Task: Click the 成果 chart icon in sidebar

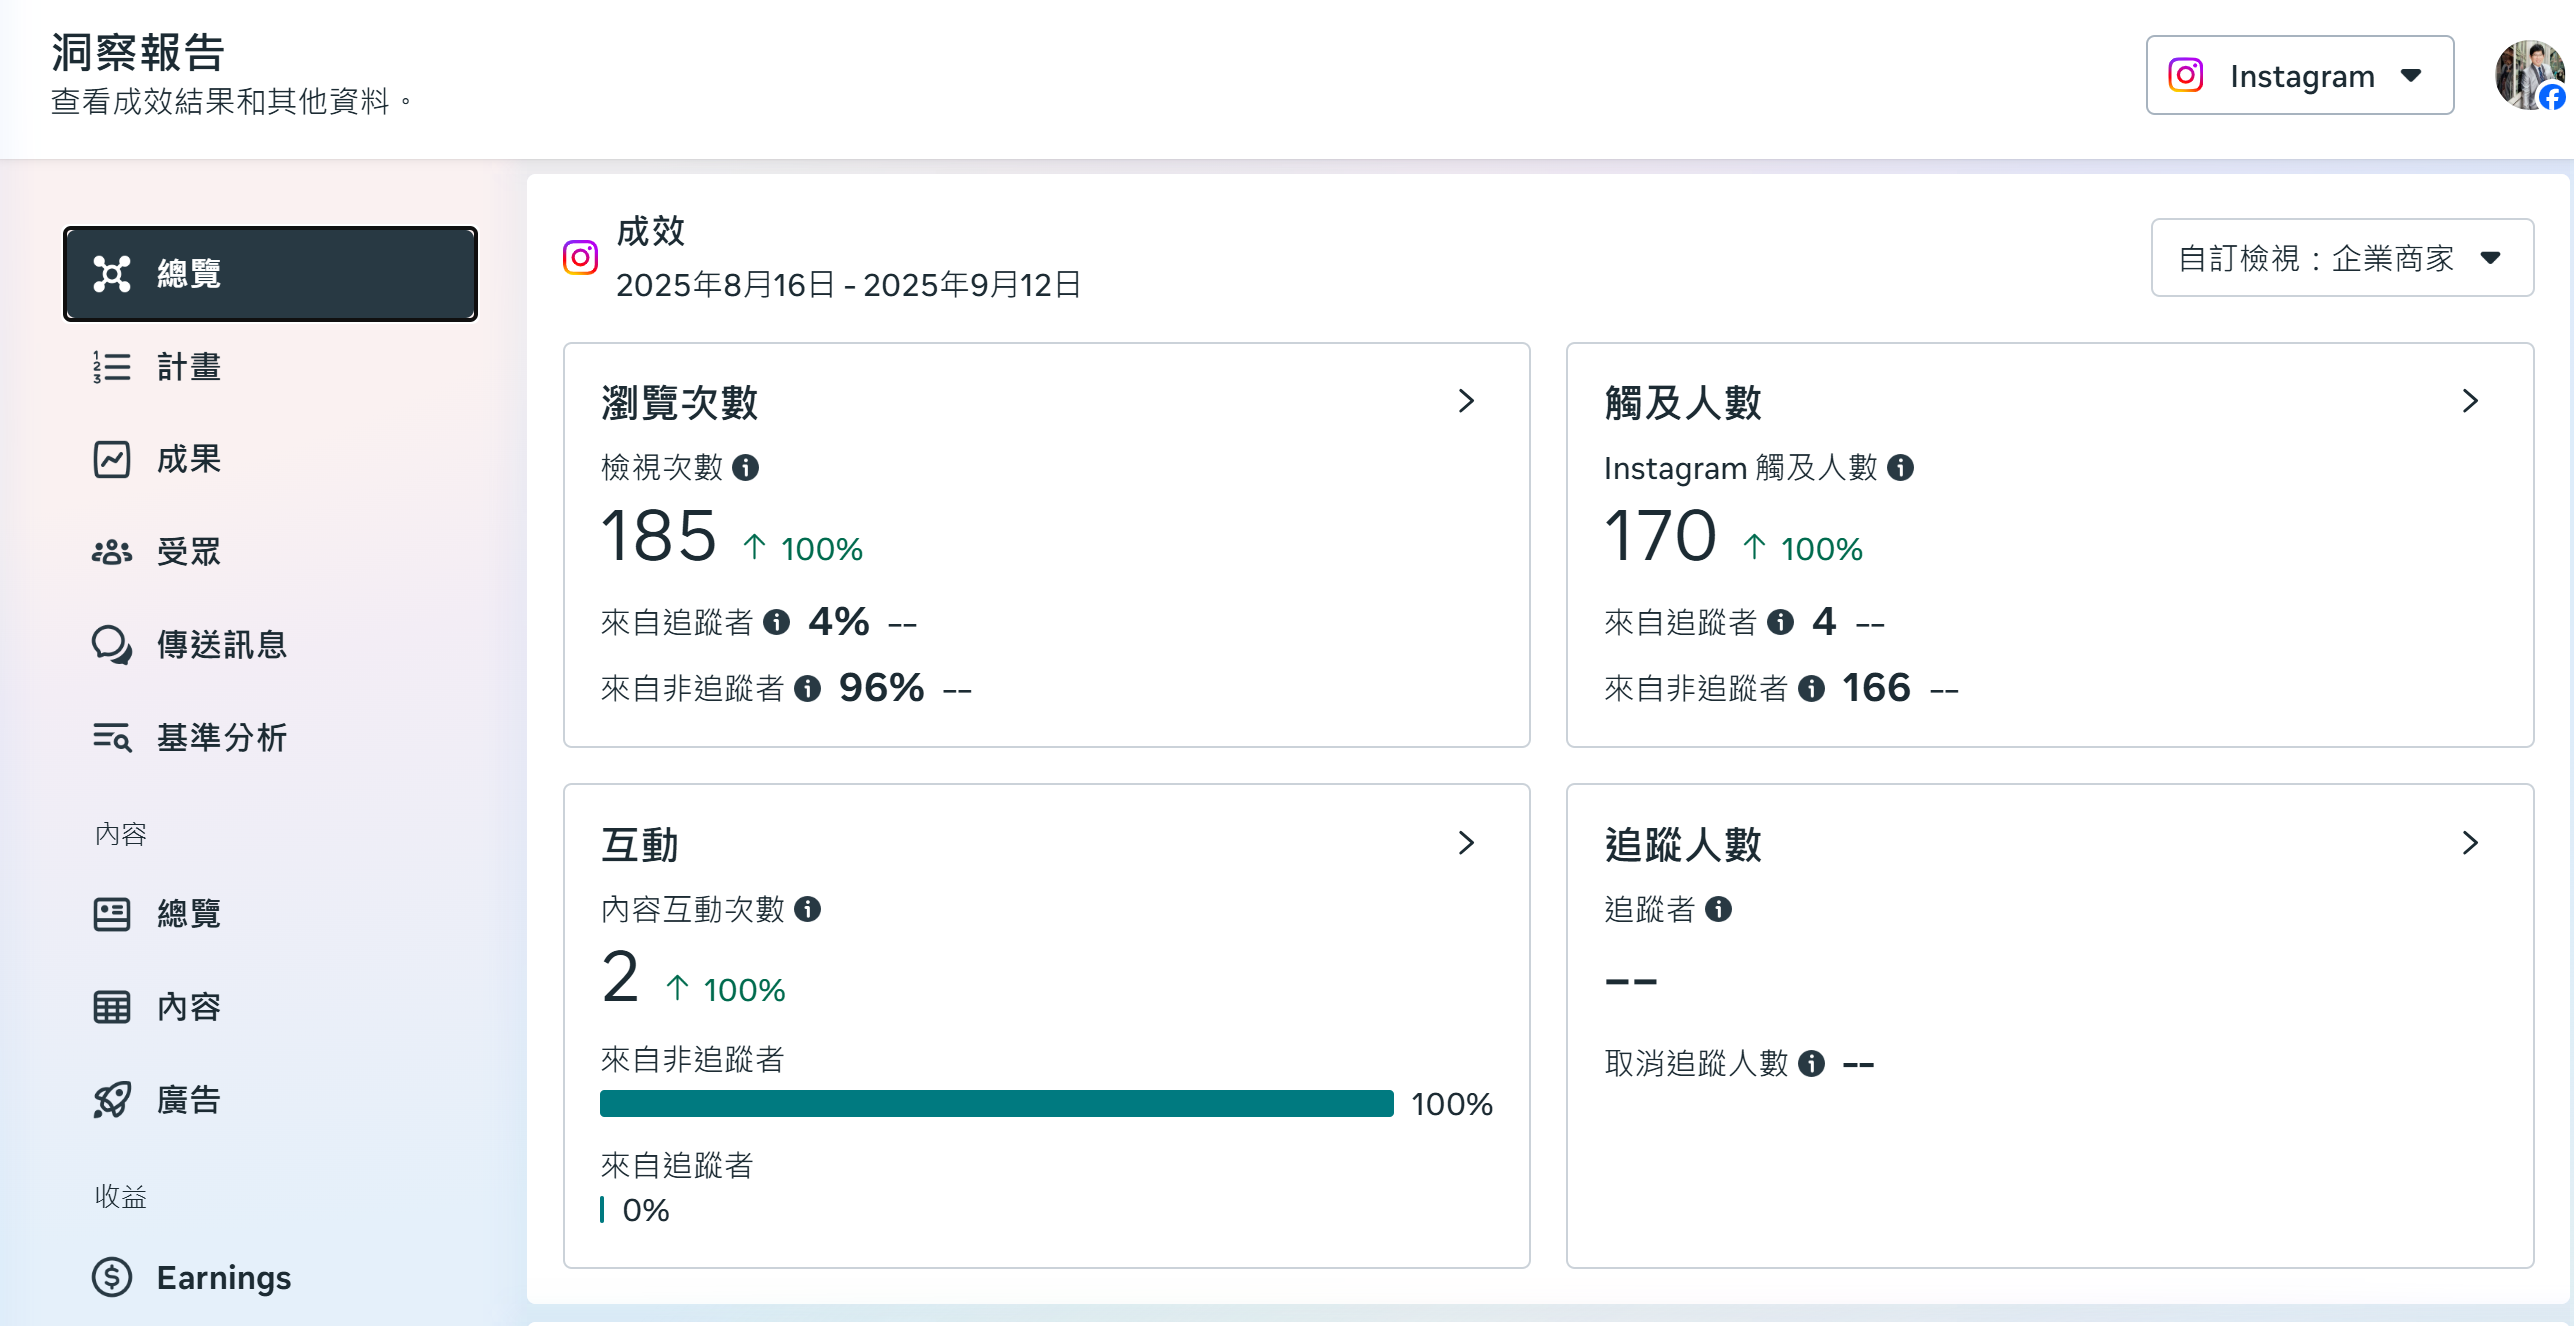Action: [111, 460]
